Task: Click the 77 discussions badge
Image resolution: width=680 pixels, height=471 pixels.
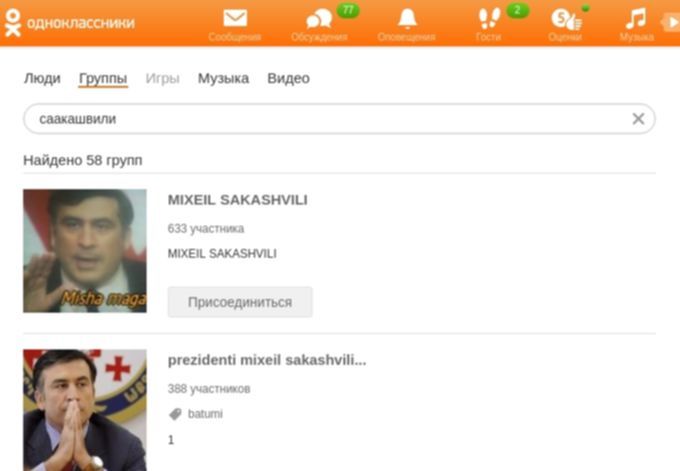Action: 348,10
